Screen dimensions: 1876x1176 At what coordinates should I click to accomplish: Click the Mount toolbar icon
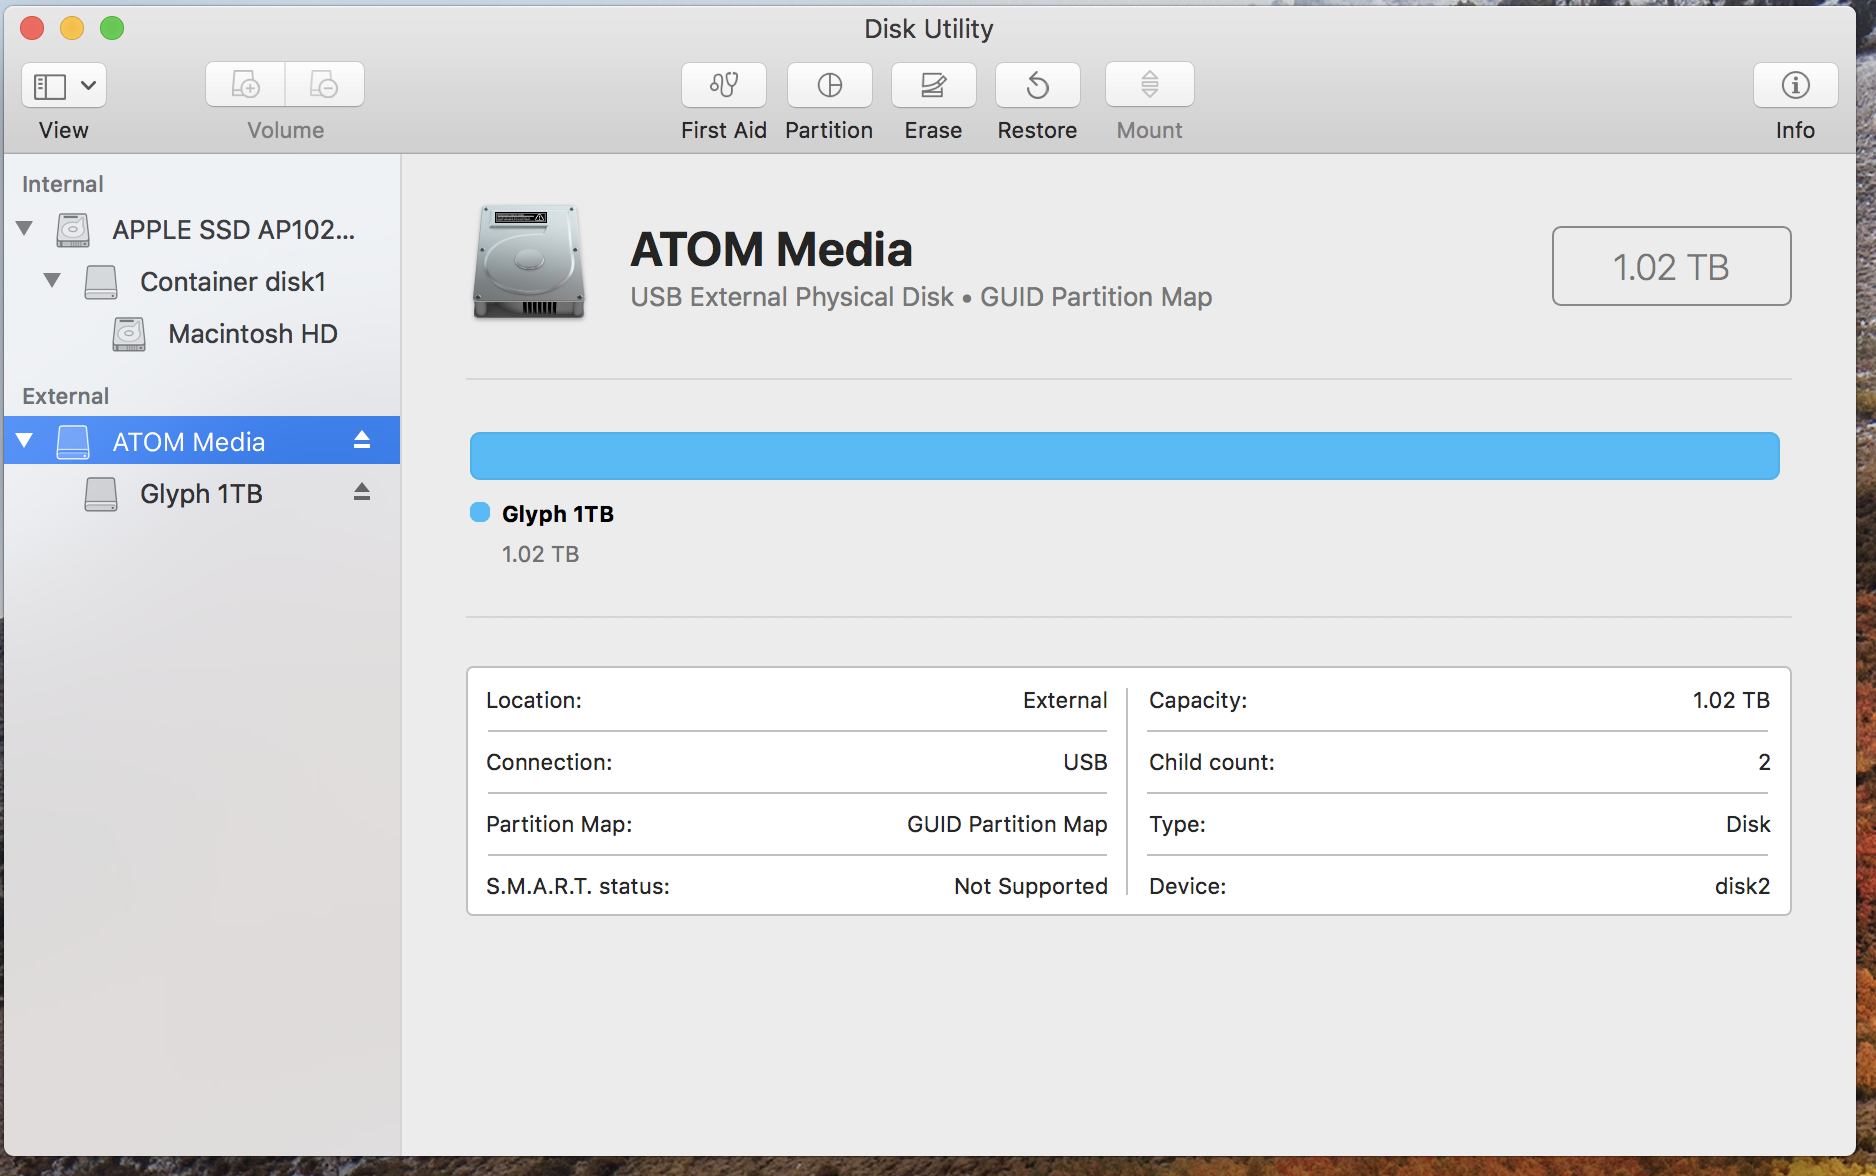coord(1149,85)
